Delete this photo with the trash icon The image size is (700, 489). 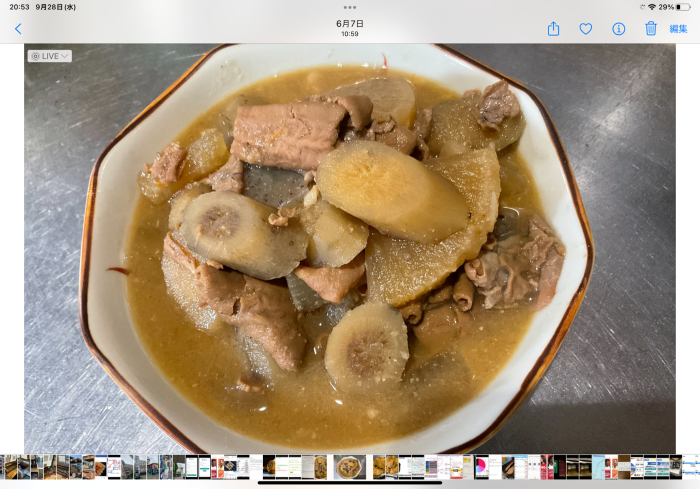[651, 29]
